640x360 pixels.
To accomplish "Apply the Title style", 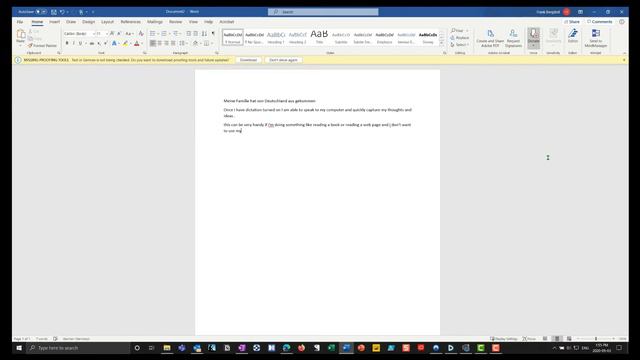I will (x=319, y=37).
